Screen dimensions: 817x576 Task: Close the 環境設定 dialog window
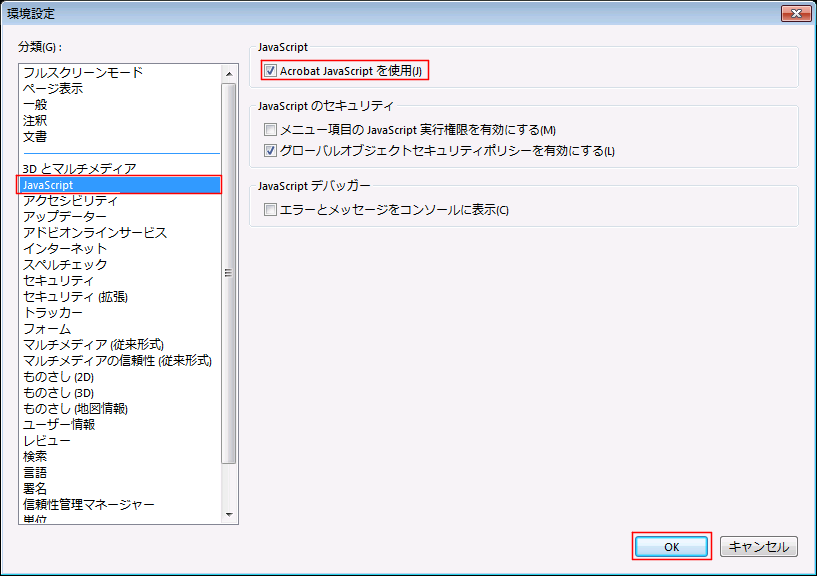point(797,14)
